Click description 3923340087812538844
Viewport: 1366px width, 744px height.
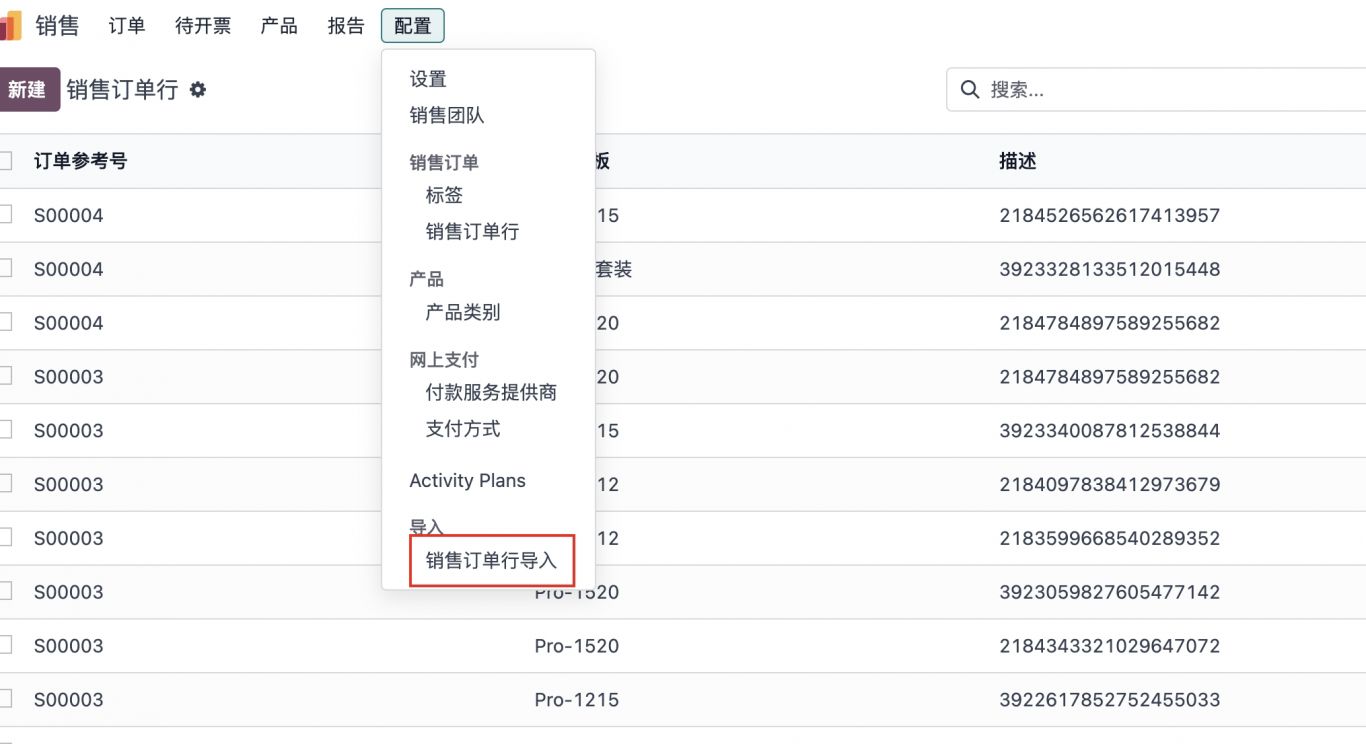click(1110, 430)
